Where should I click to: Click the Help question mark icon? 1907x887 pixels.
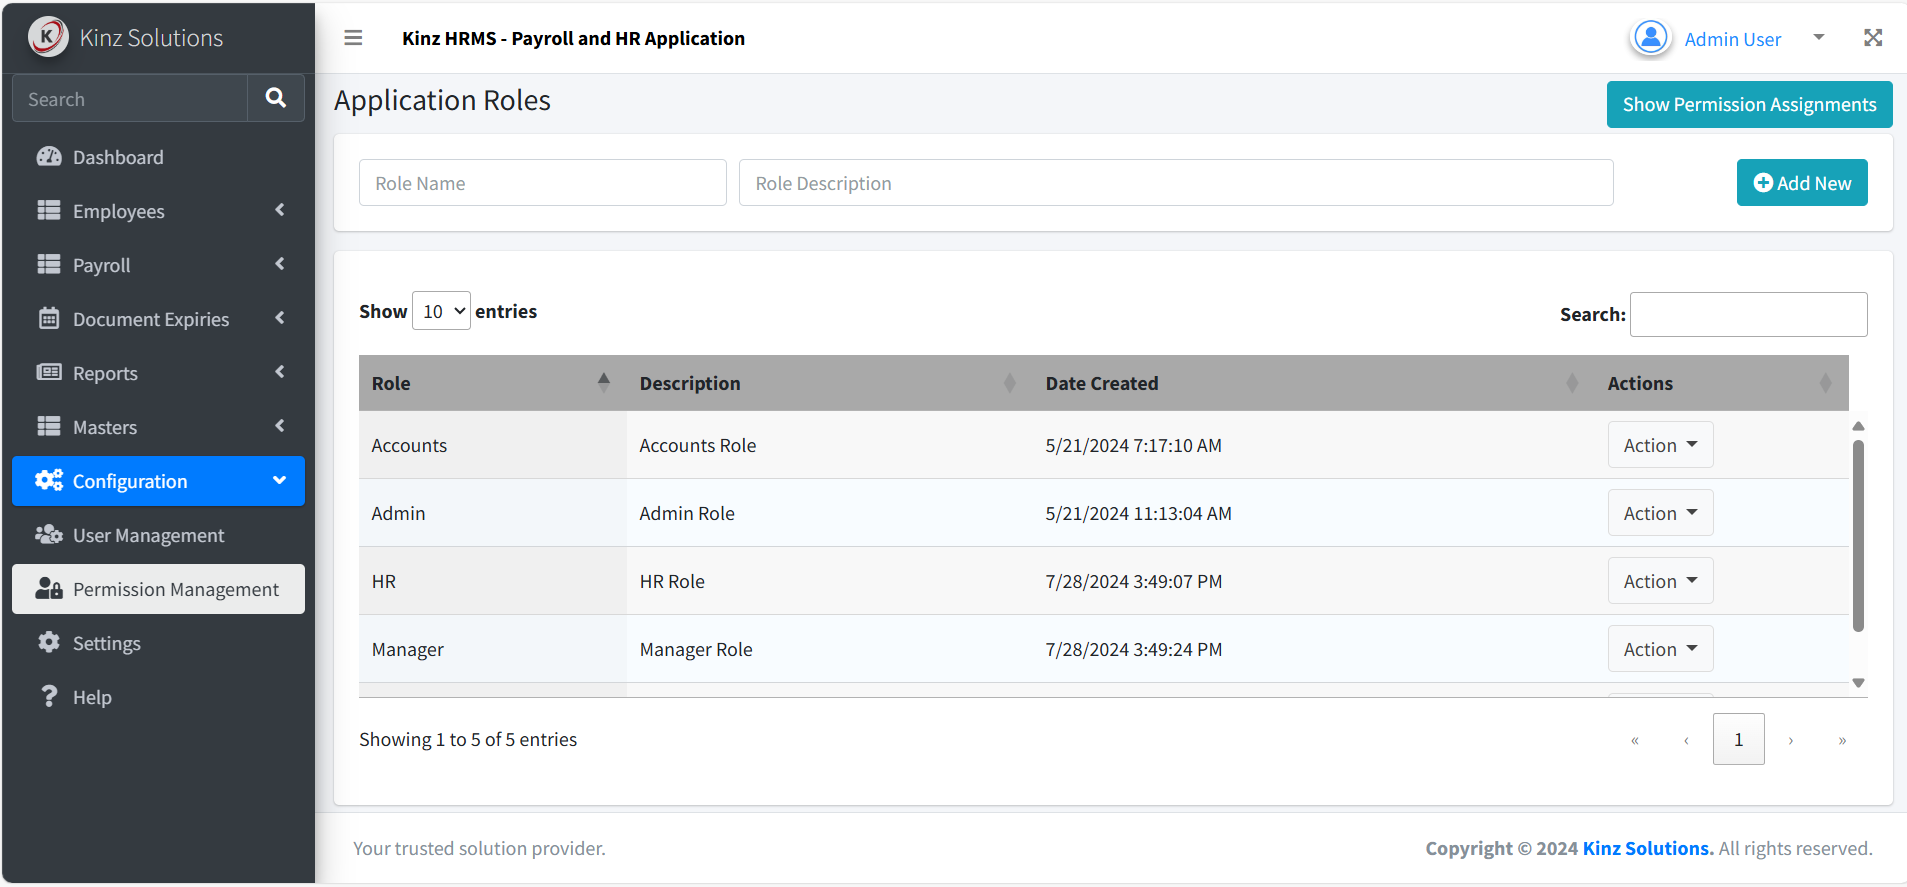point(49,696)
